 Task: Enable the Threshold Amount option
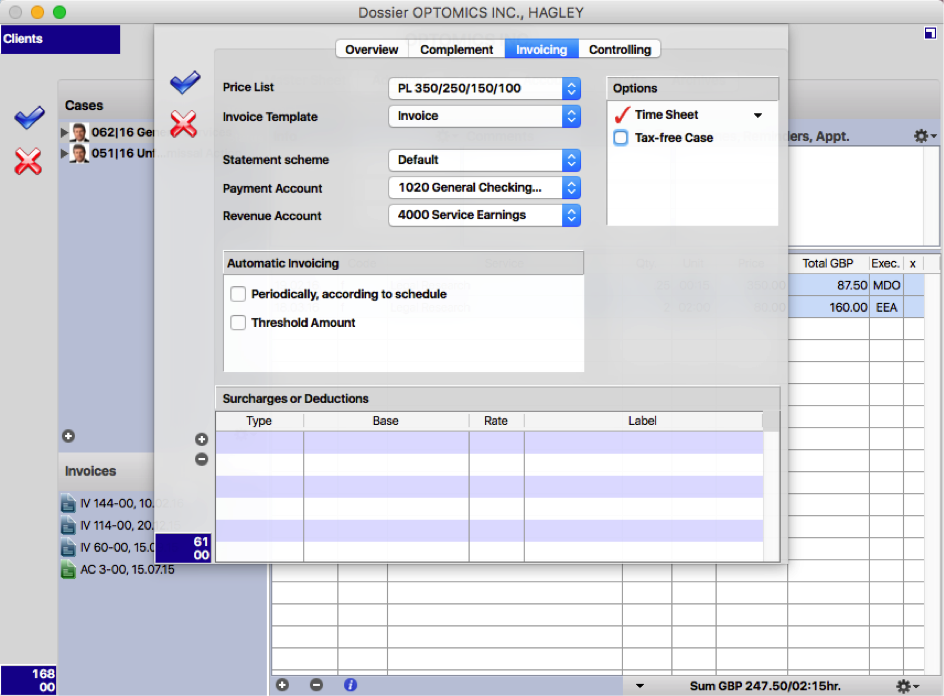237,323
